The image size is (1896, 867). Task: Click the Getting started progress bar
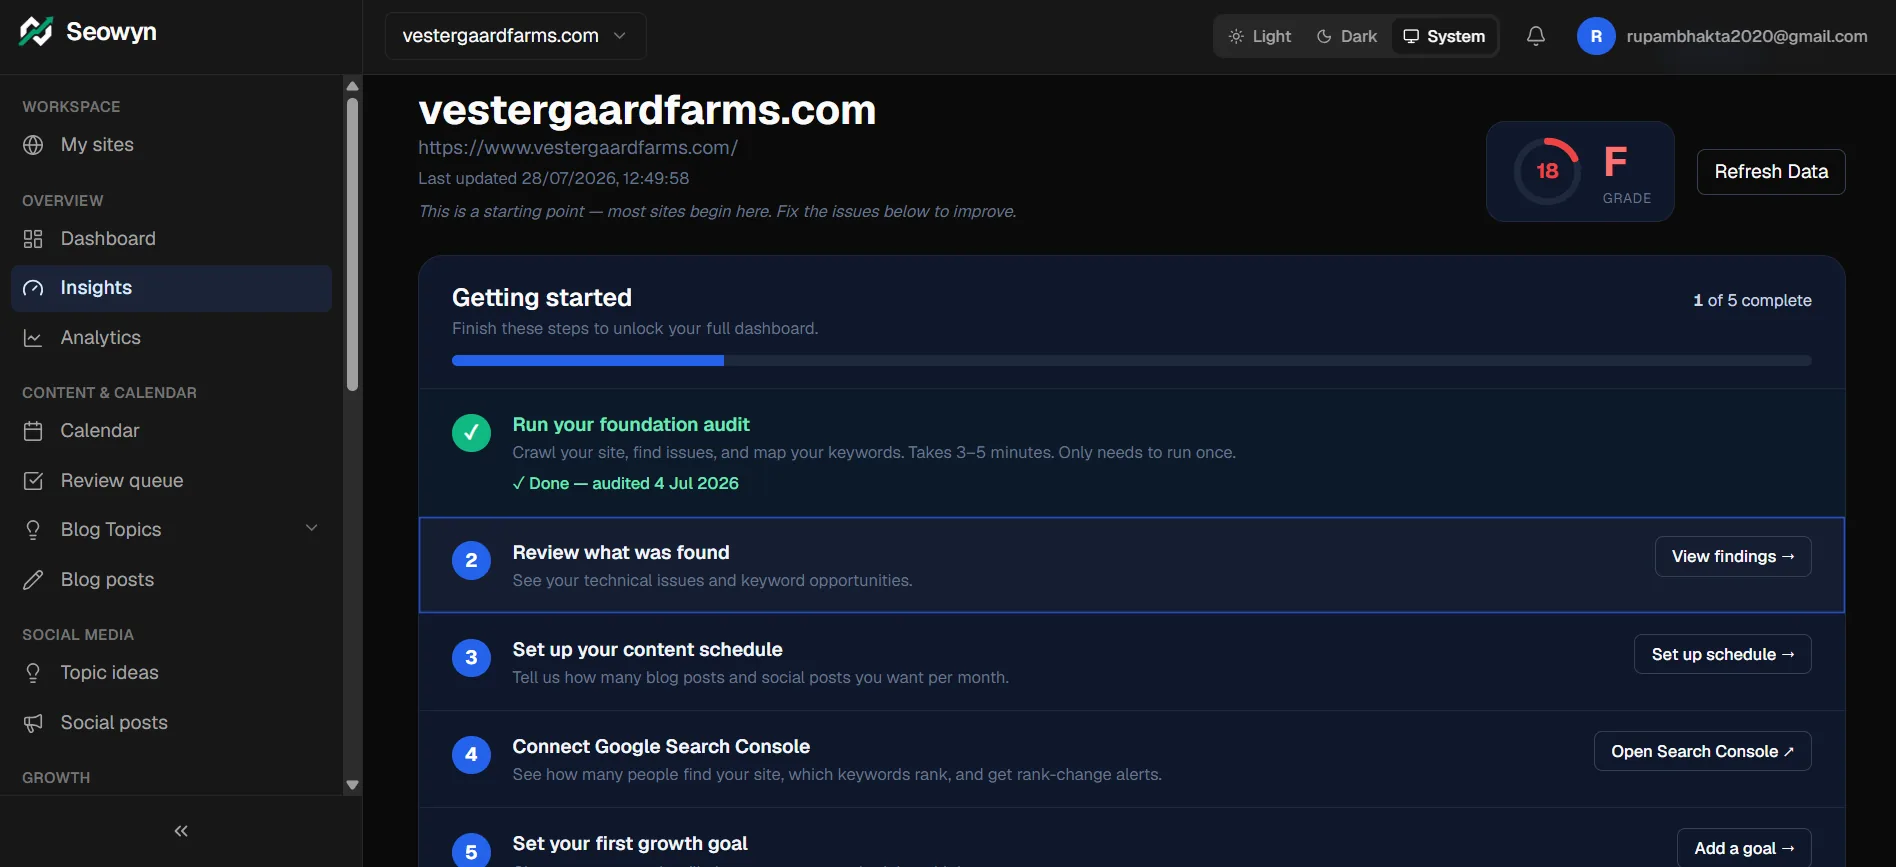coord(1131,361)
